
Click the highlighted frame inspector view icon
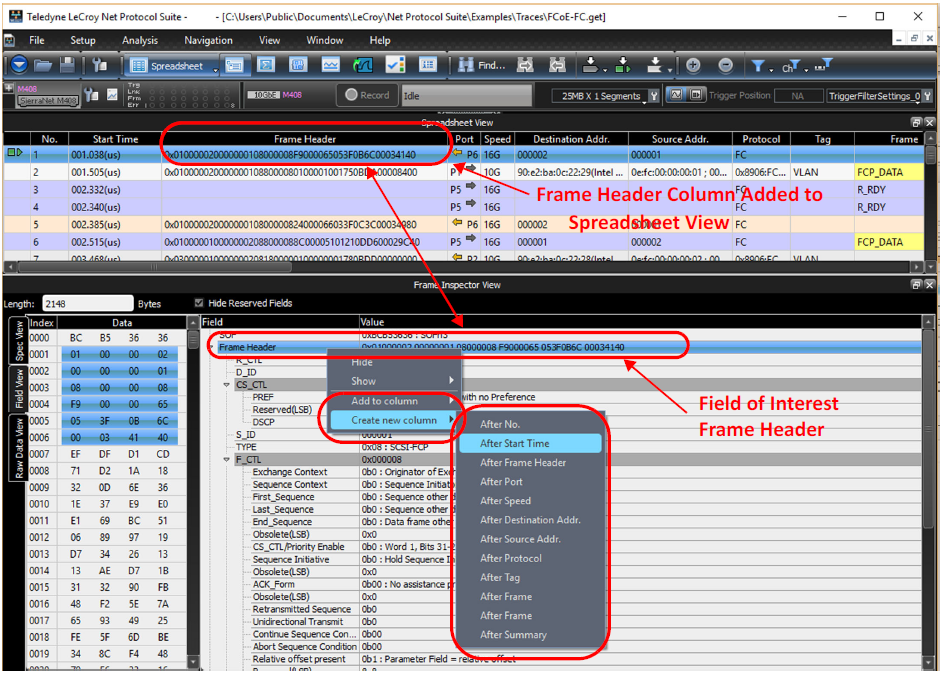[x=234, y=65]
